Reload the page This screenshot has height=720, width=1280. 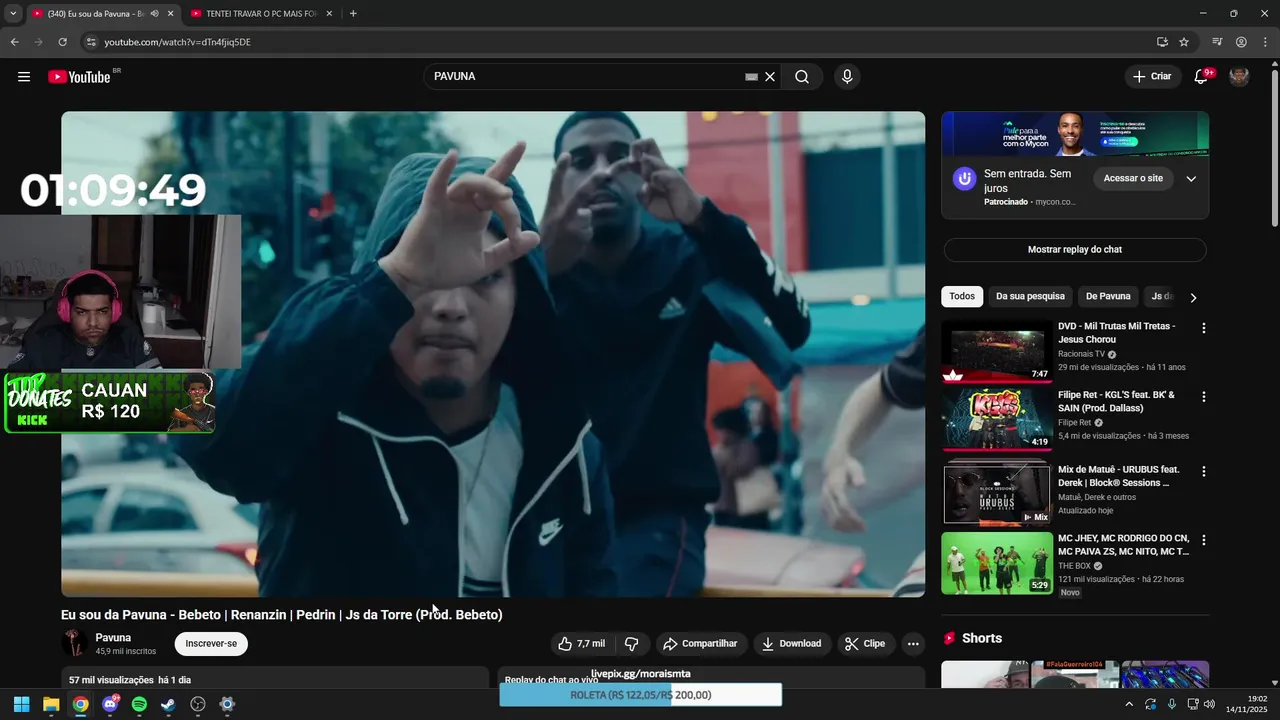62,42
